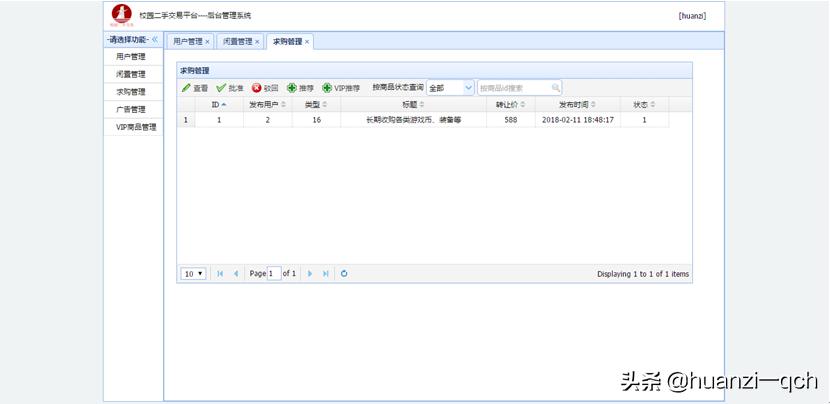Screen dimensions: 830x404
Task: Sort by the 标题 column header
Action: [413, 105]
